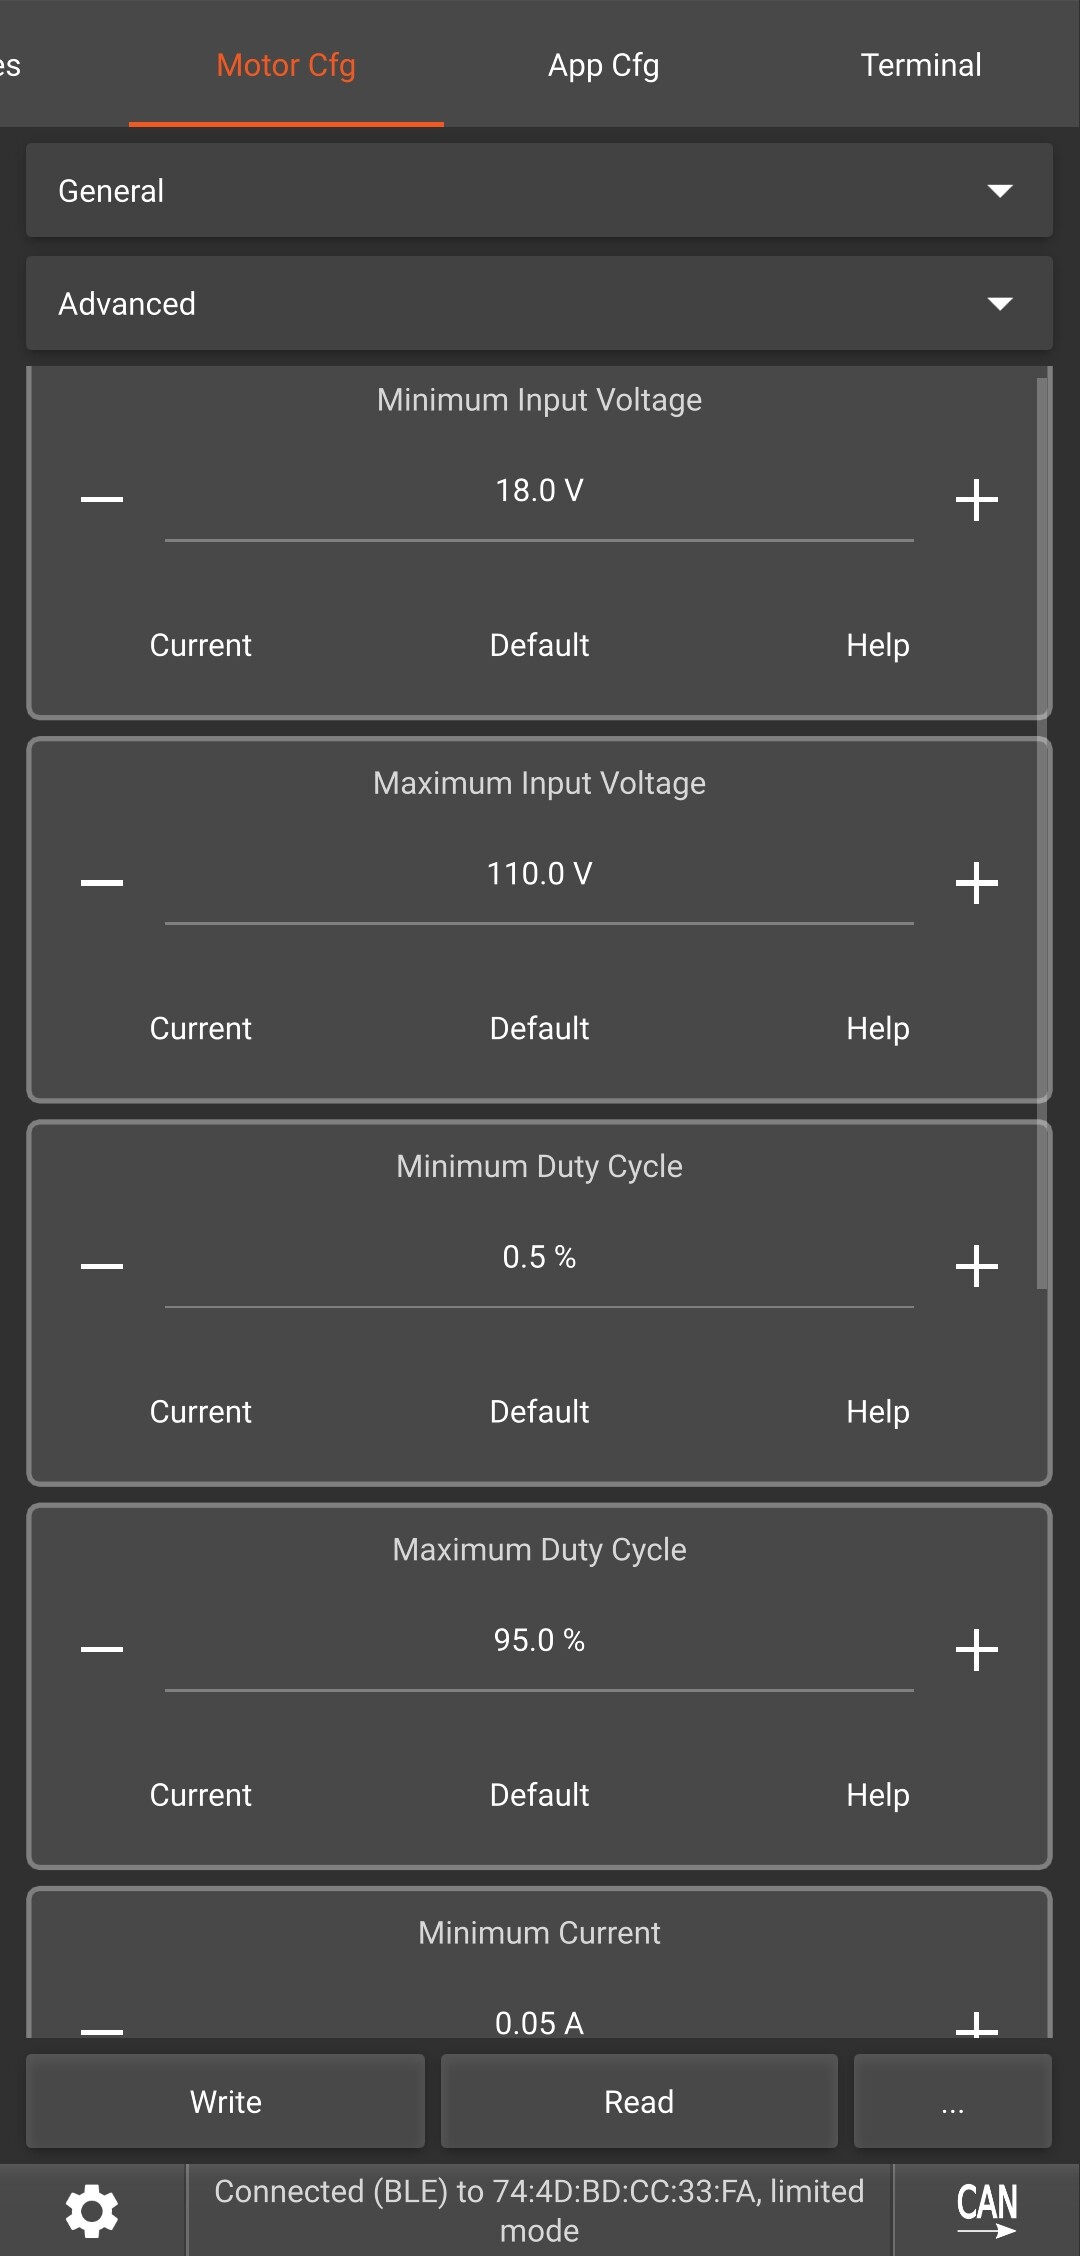
Task: Increase Maximum Input Voltage with plus icon
Action: [976, 882]
